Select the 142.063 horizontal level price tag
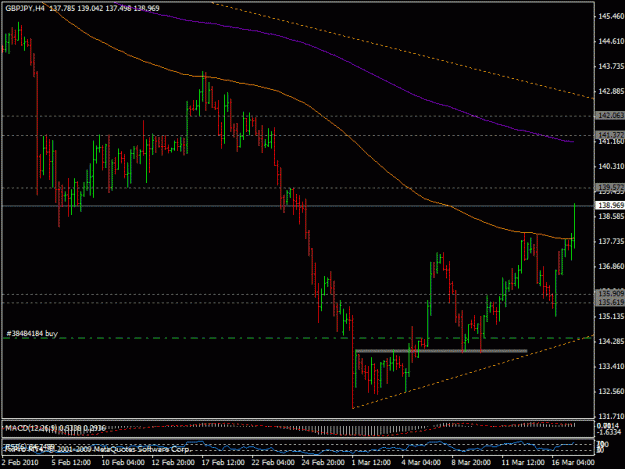 click(610, 116)
